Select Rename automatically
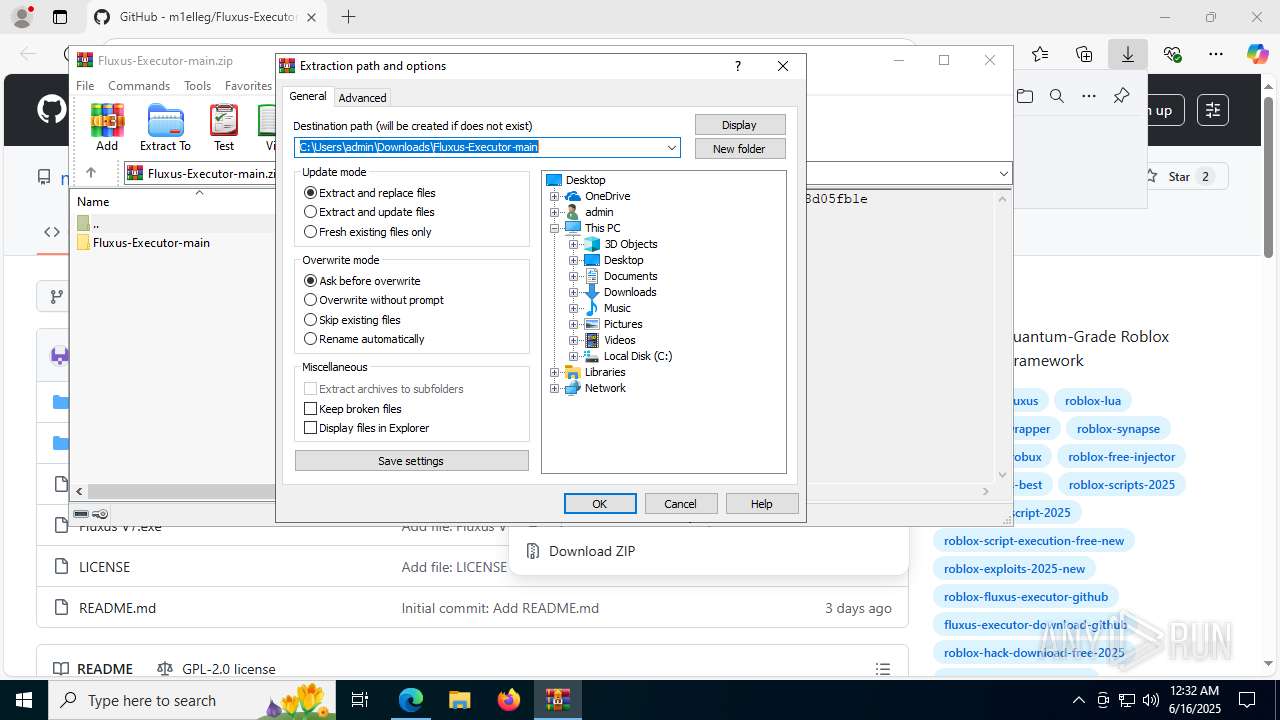This screenshot has height=720, width=1280. coord(364,339)
